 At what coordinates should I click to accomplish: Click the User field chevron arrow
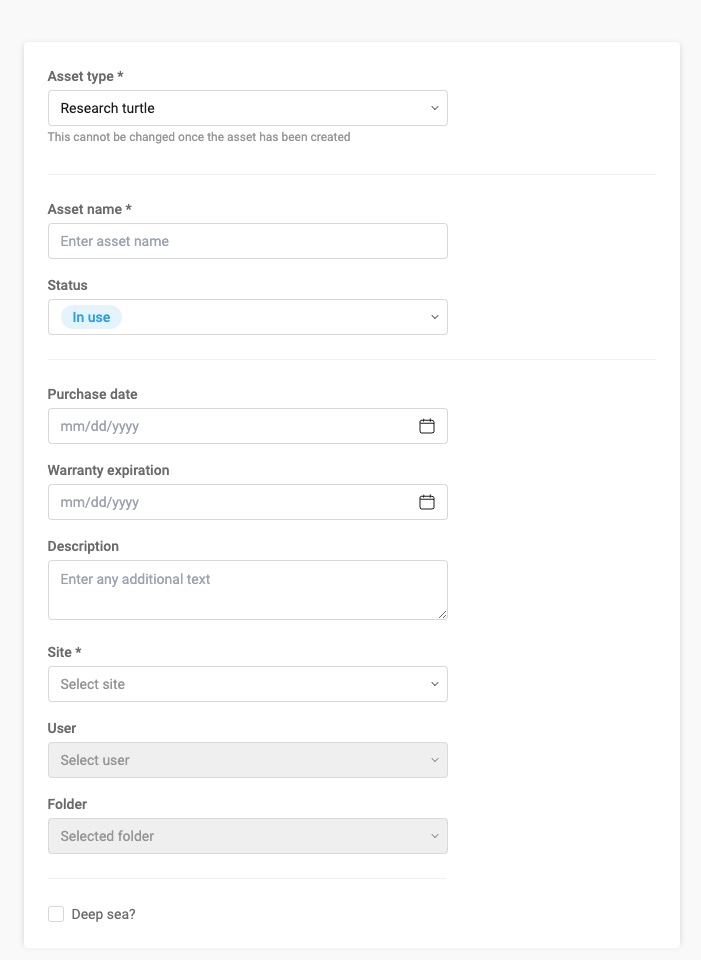[x=434, y=760]
